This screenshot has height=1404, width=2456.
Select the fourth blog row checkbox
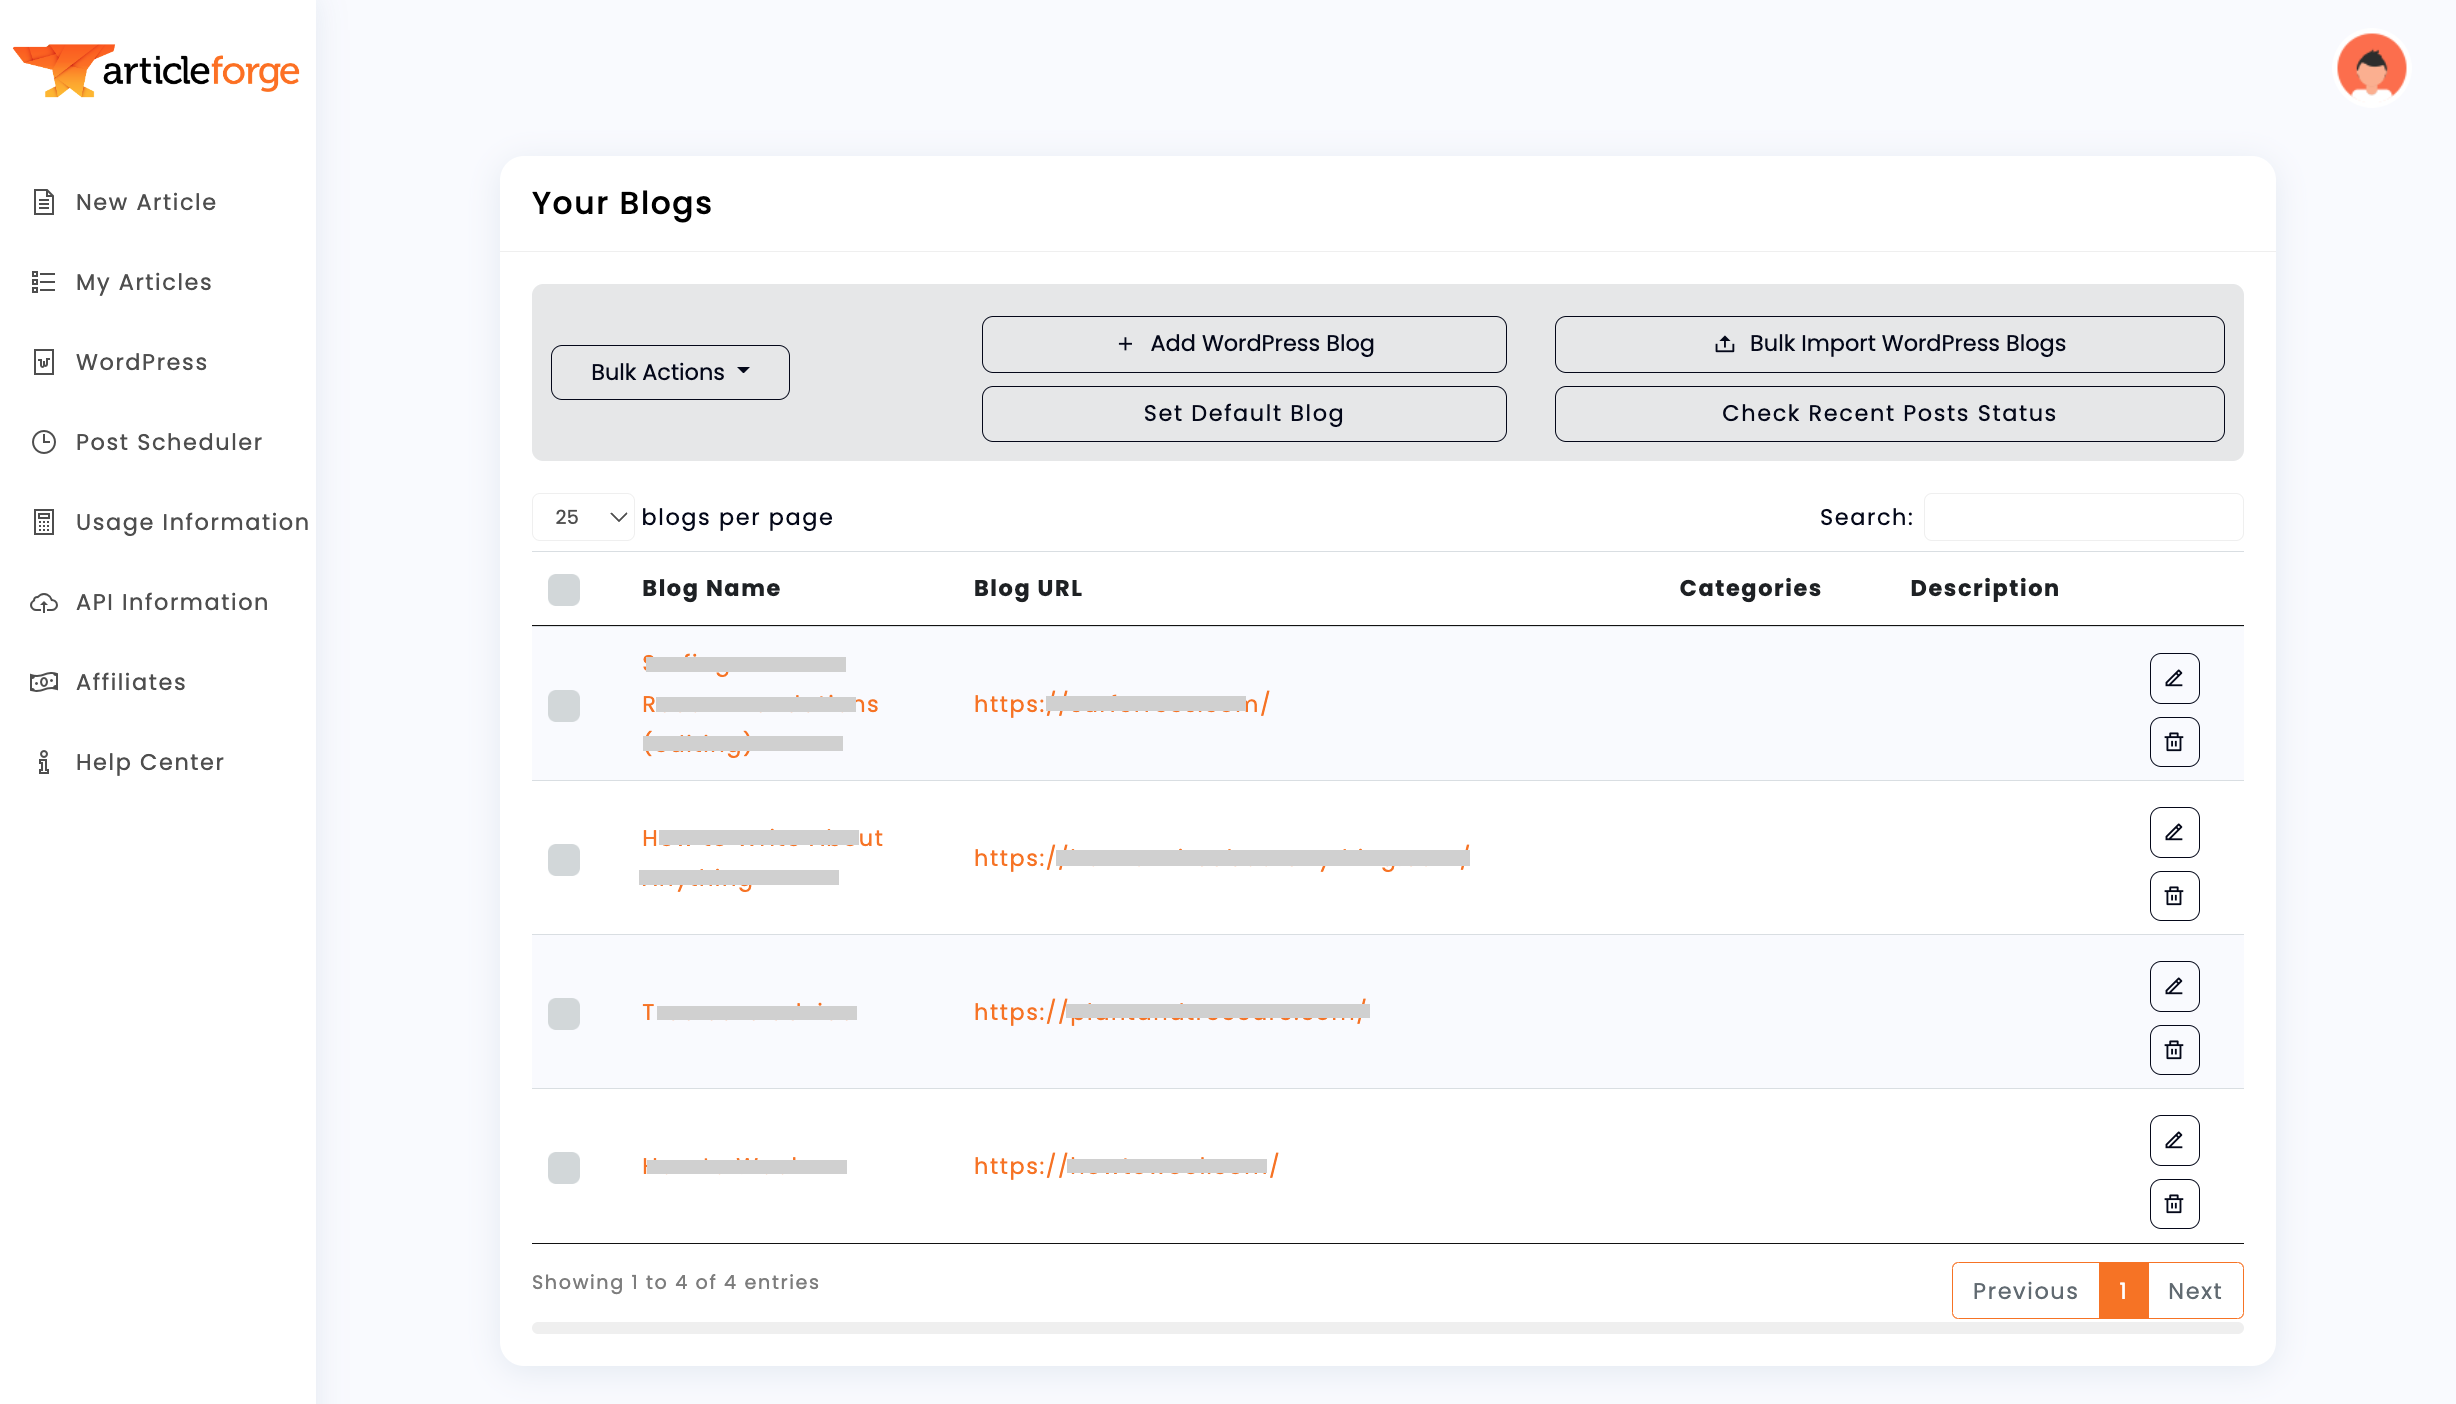coord(564,1167)
